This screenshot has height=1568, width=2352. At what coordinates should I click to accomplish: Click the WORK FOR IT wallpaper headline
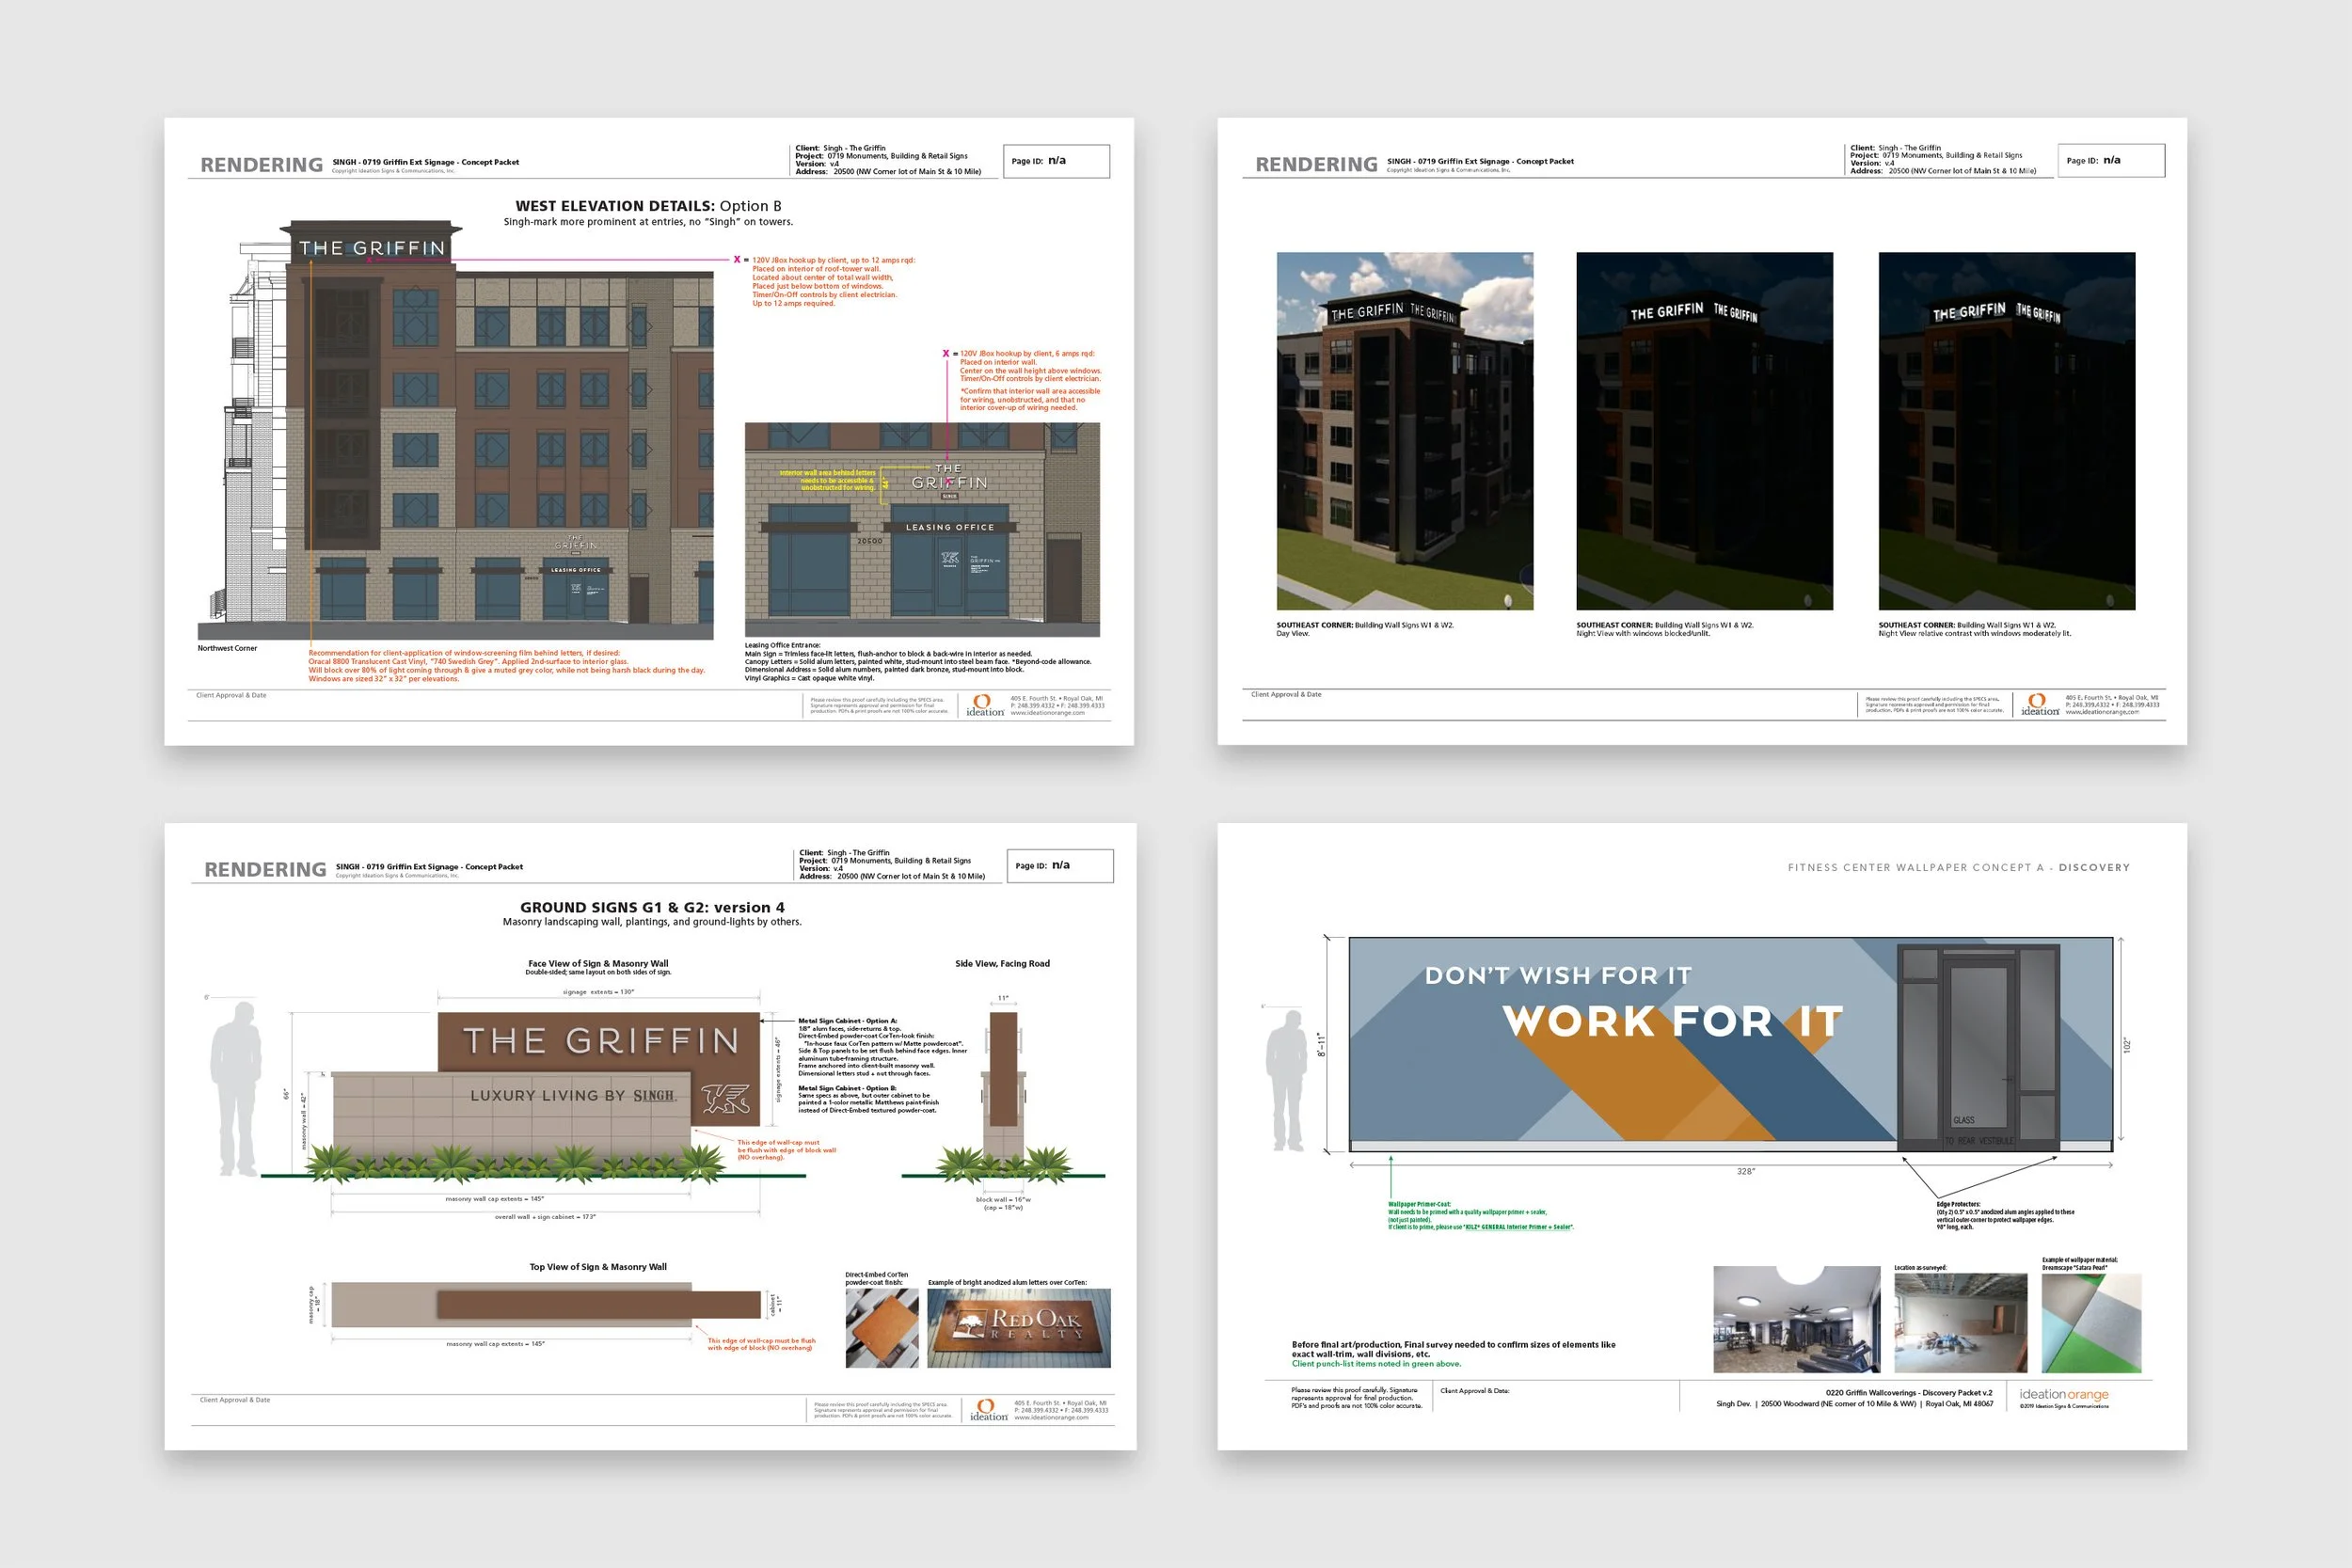[1672, 1022]
